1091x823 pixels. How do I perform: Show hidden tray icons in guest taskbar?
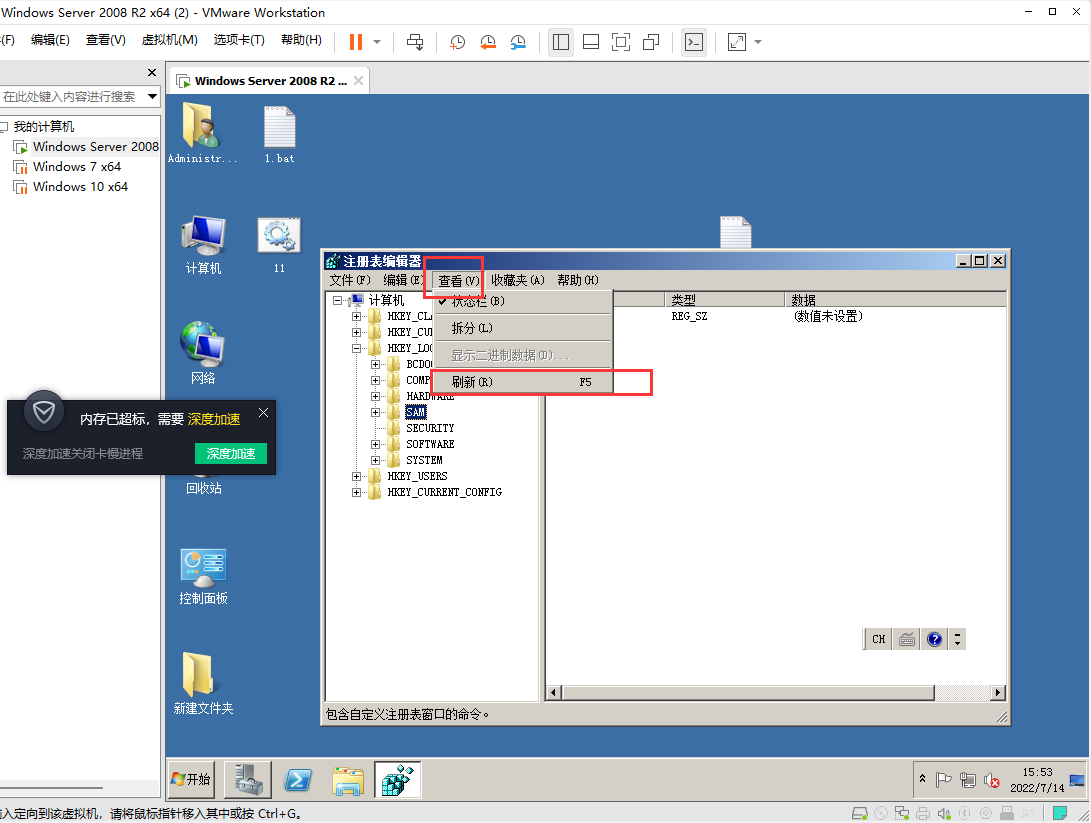coord(923,779)
